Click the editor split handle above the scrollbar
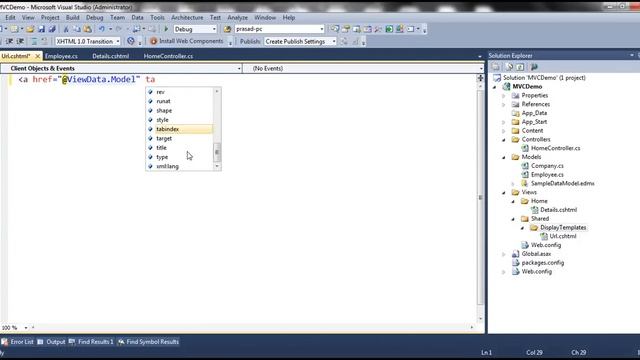This screenshot has height=360, width=640. coord(480,78)
